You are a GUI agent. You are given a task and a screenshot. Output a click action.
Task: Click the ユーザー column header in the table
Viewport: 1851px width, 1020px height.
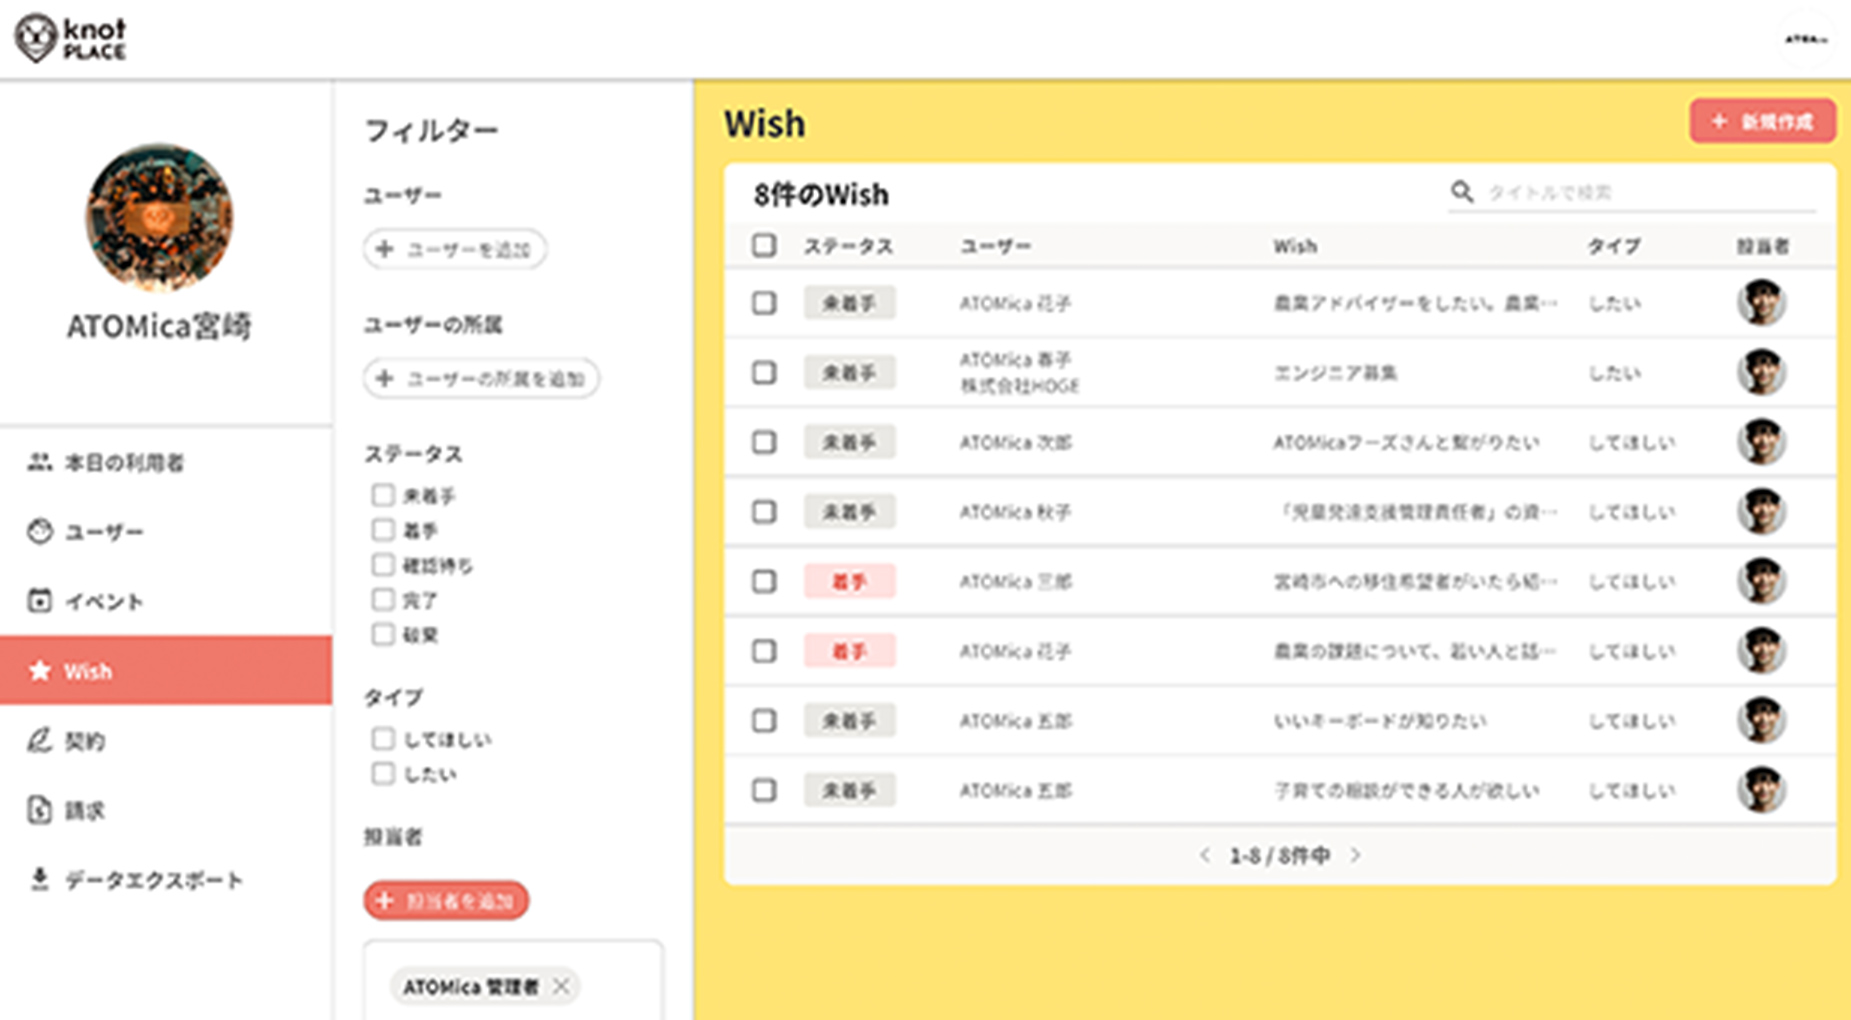coord(995,246)
